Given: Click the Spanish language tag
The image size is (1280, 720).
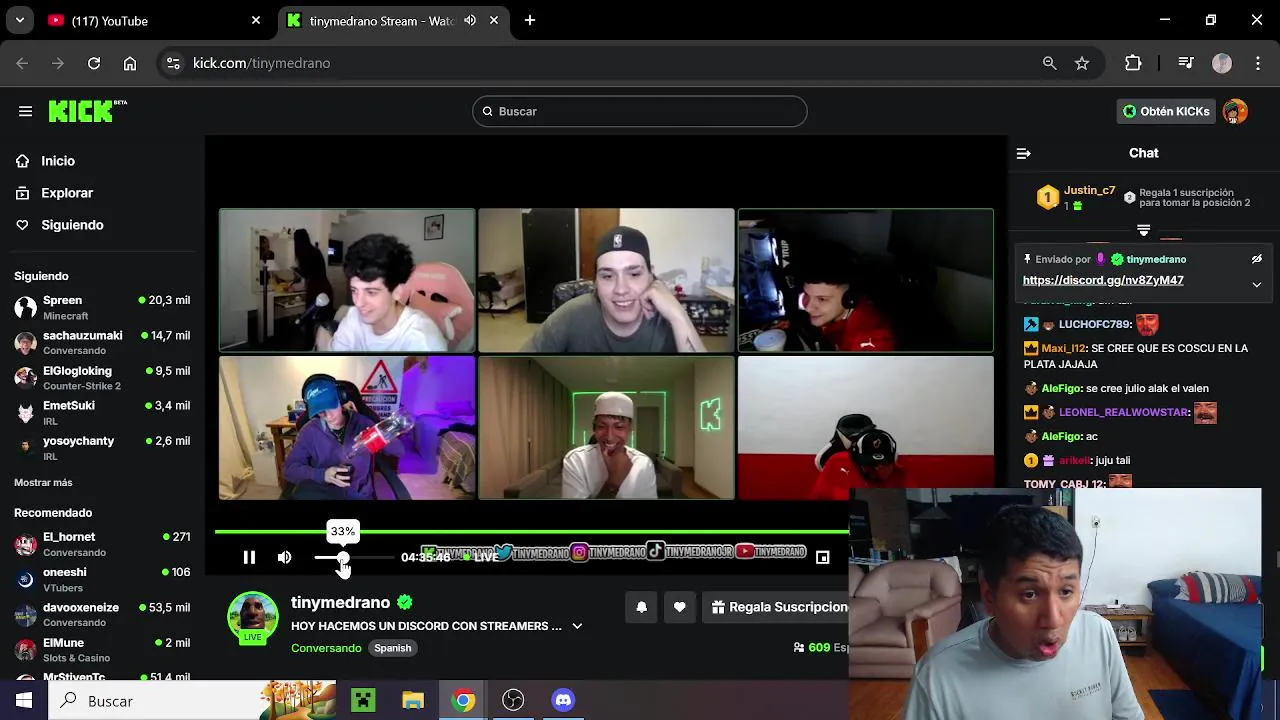Looking at the screenshot, I should coord(393,648).
